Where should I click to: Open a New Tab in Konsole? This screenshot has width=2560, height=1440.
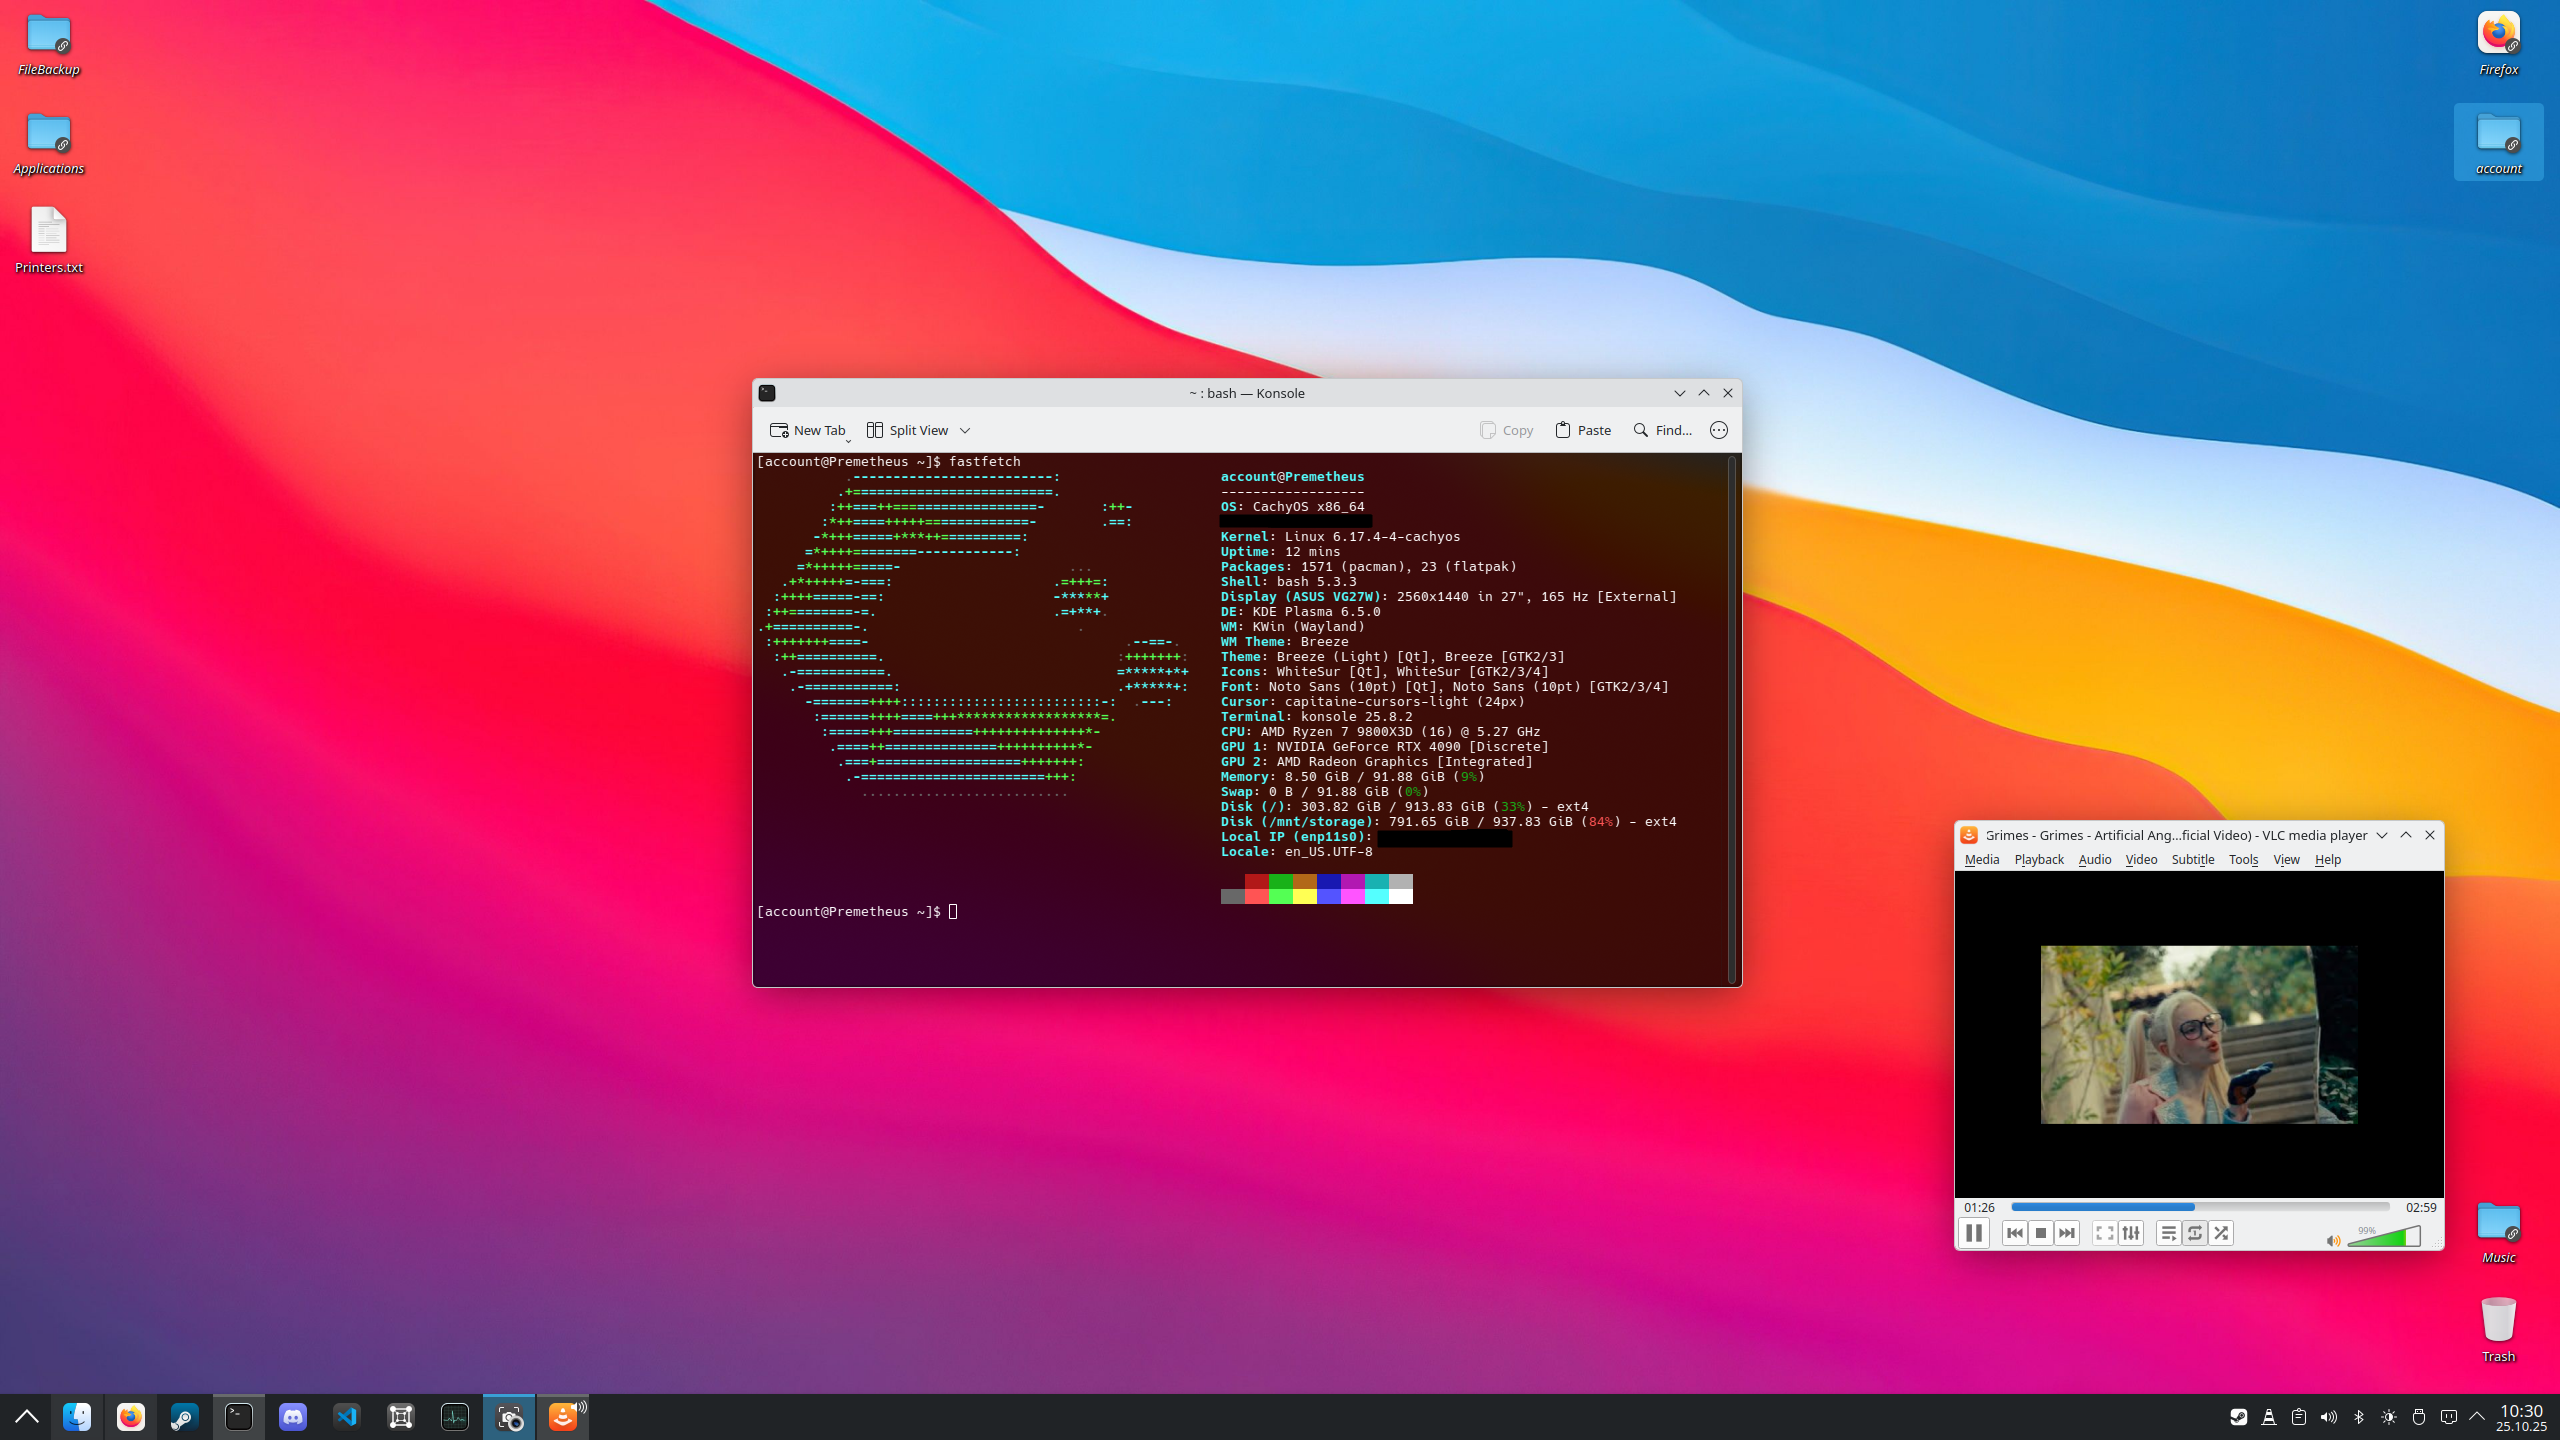pyautogui.click(x=807, y=430)
